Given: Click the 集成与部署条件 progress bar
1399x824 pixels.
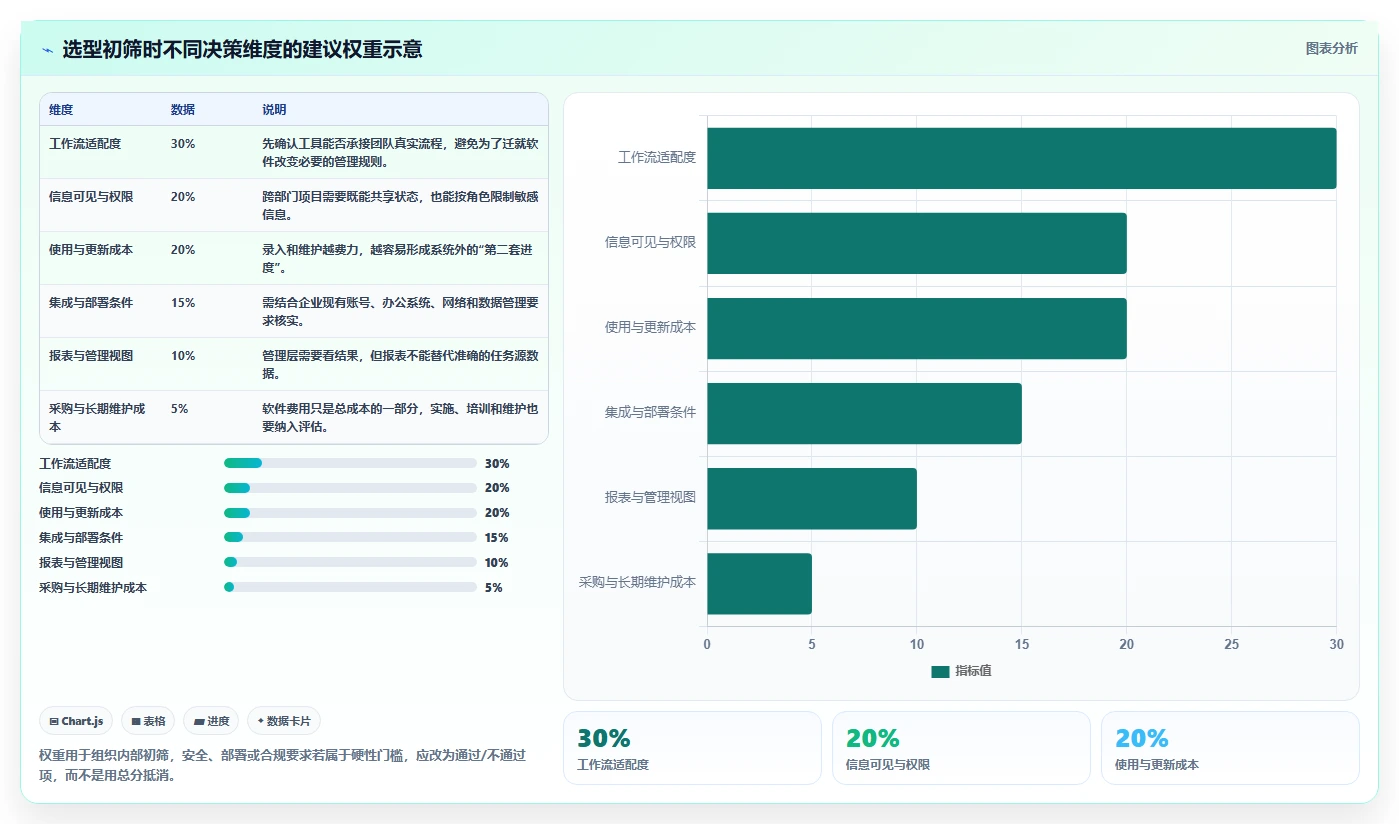Looking at the screenshot, I should (x=350, y=537).
